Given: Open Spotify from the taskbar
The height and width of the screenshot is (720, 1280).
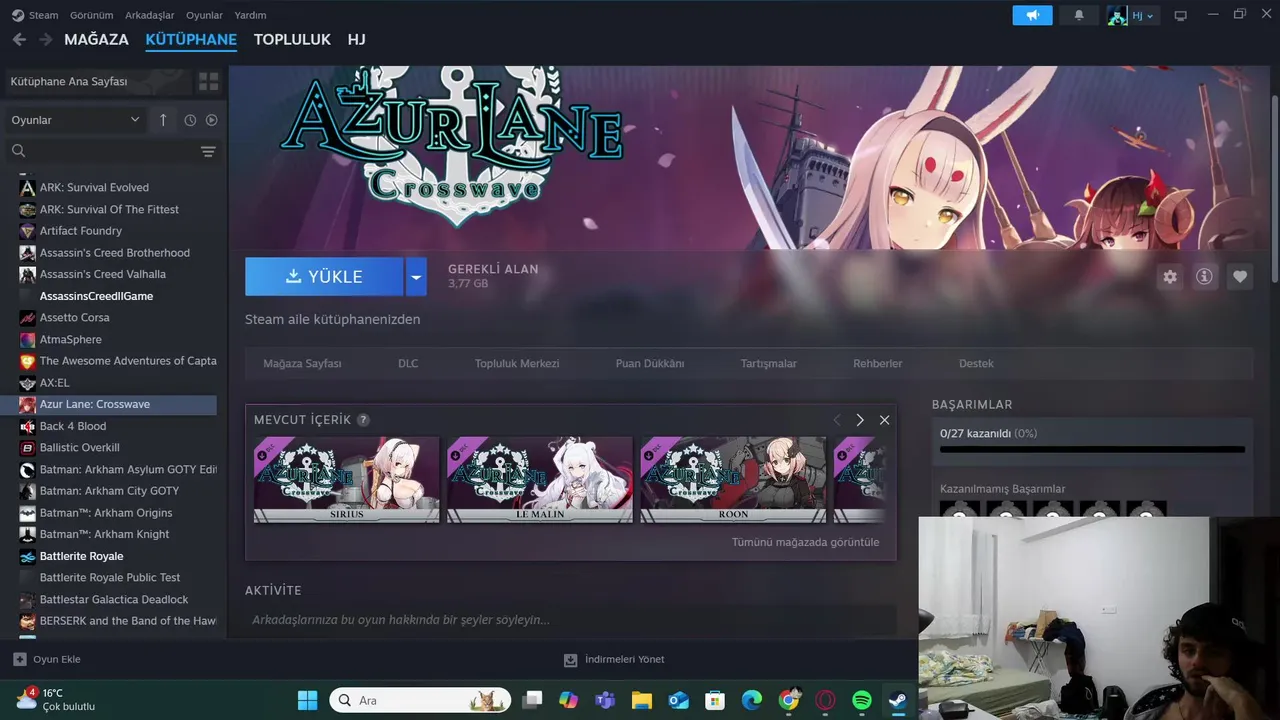Looking at the screenshot, I should coord(862,700).
